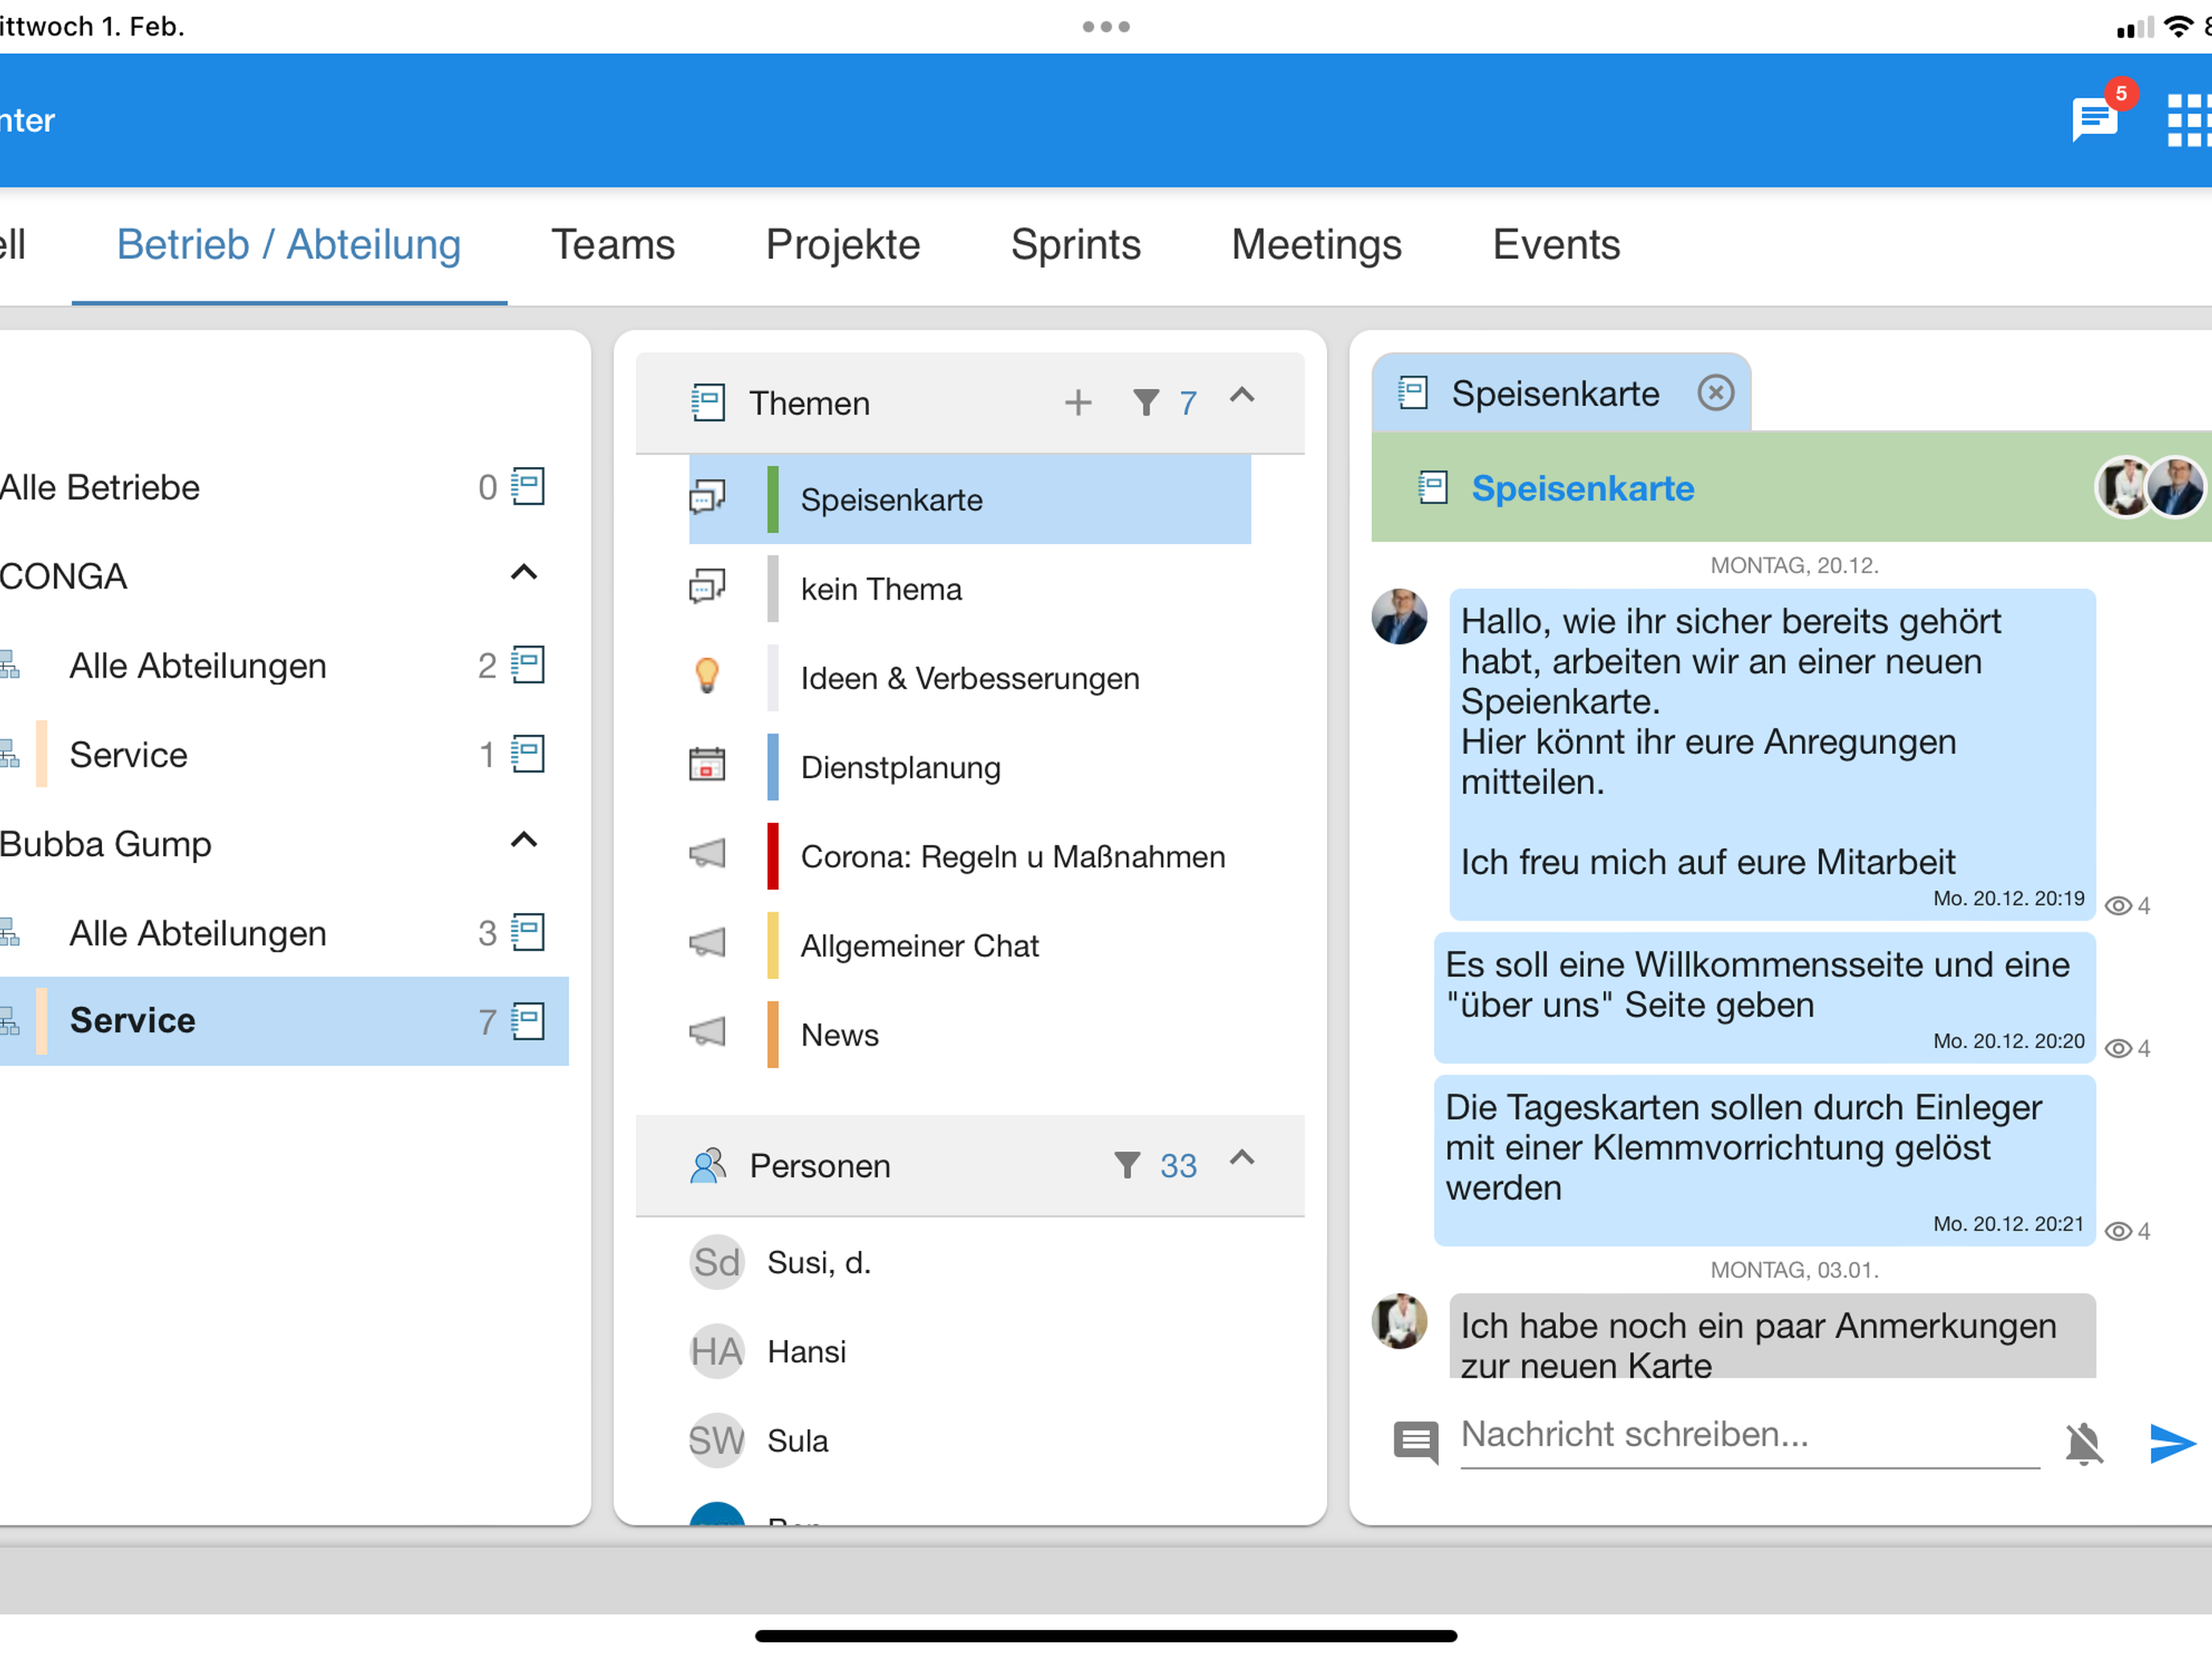Click the notebook icon in selected Service row
This screenshot has height=1659, width=2212.
[x=528, y=1022]
